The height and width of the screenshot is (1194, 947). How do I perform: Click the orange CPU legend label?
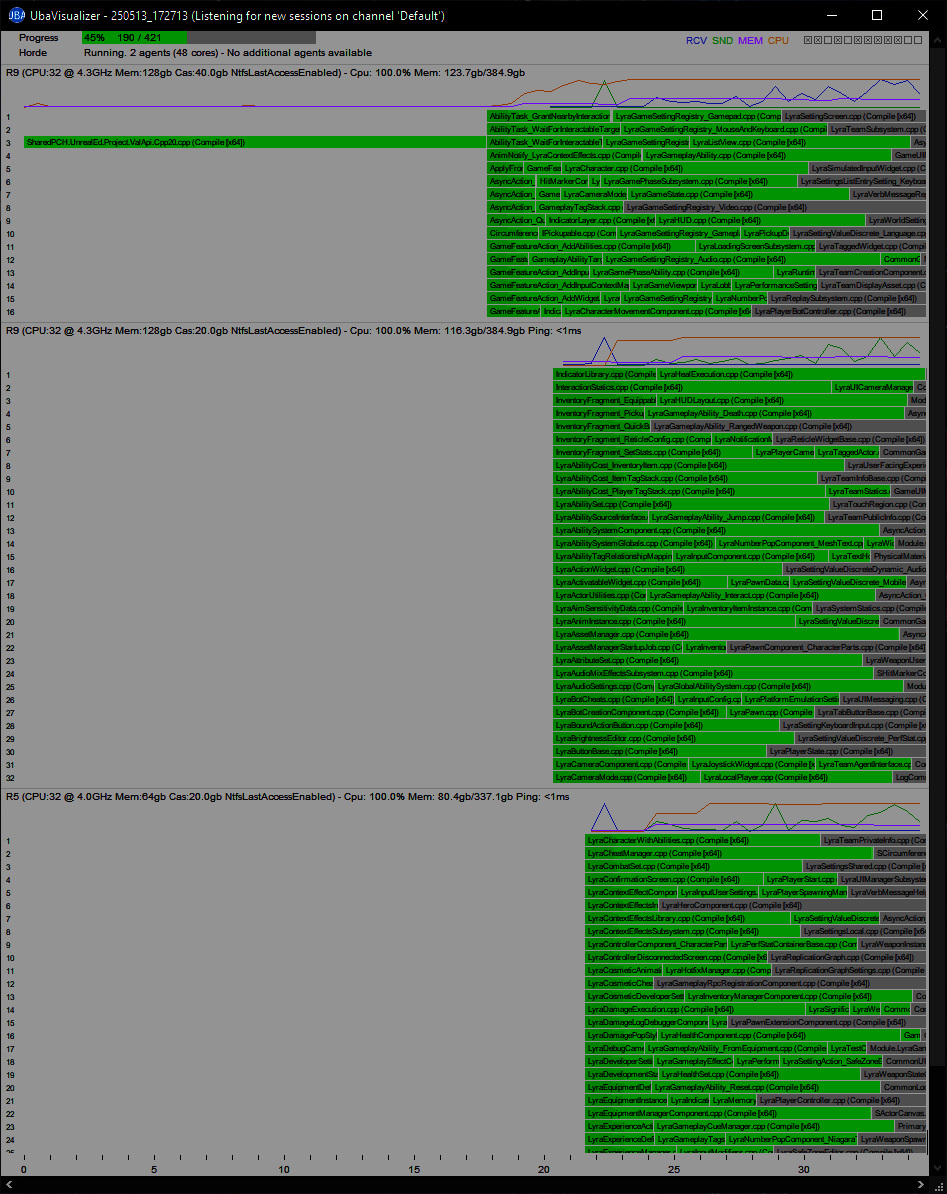point(777,41)
